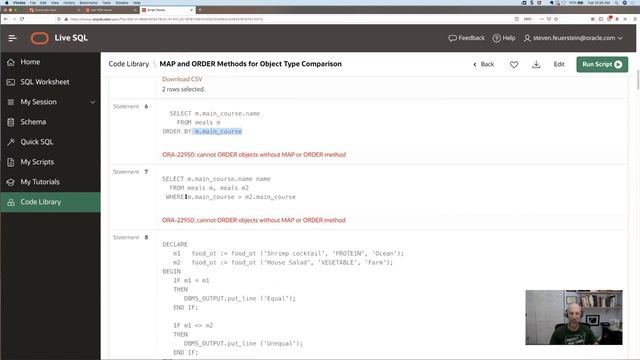Like the script with heart icon

pos(514,64)
